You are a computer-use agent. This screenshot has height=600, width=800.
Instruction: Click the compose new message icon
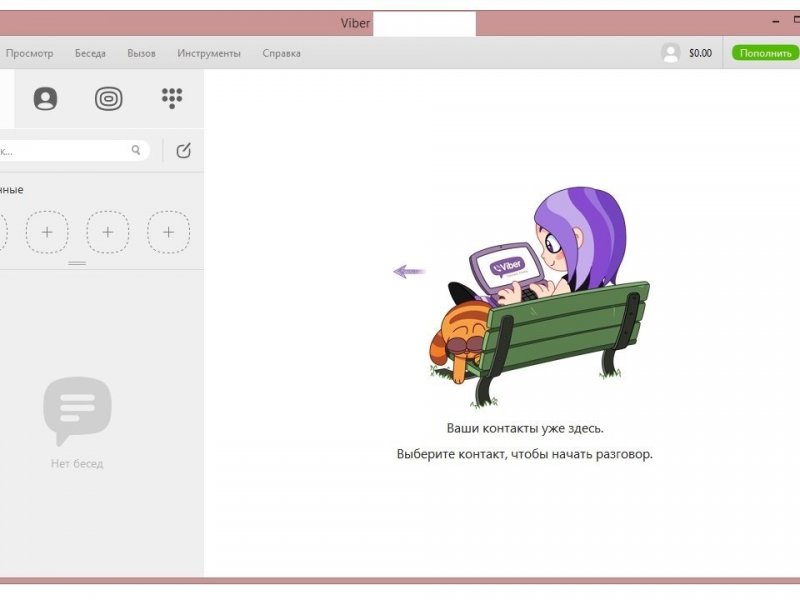184,151
